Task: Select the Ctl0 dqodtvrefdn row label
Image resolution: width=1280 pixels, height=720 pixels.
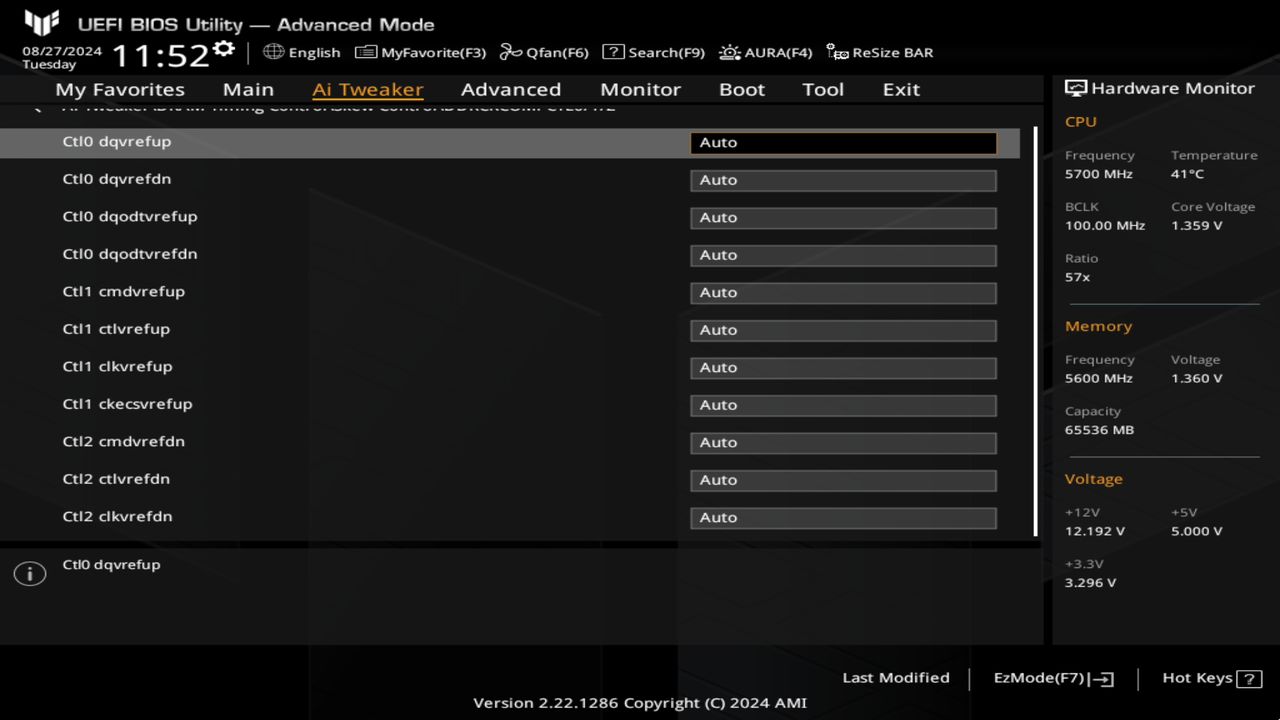Action: pos(130,254)
